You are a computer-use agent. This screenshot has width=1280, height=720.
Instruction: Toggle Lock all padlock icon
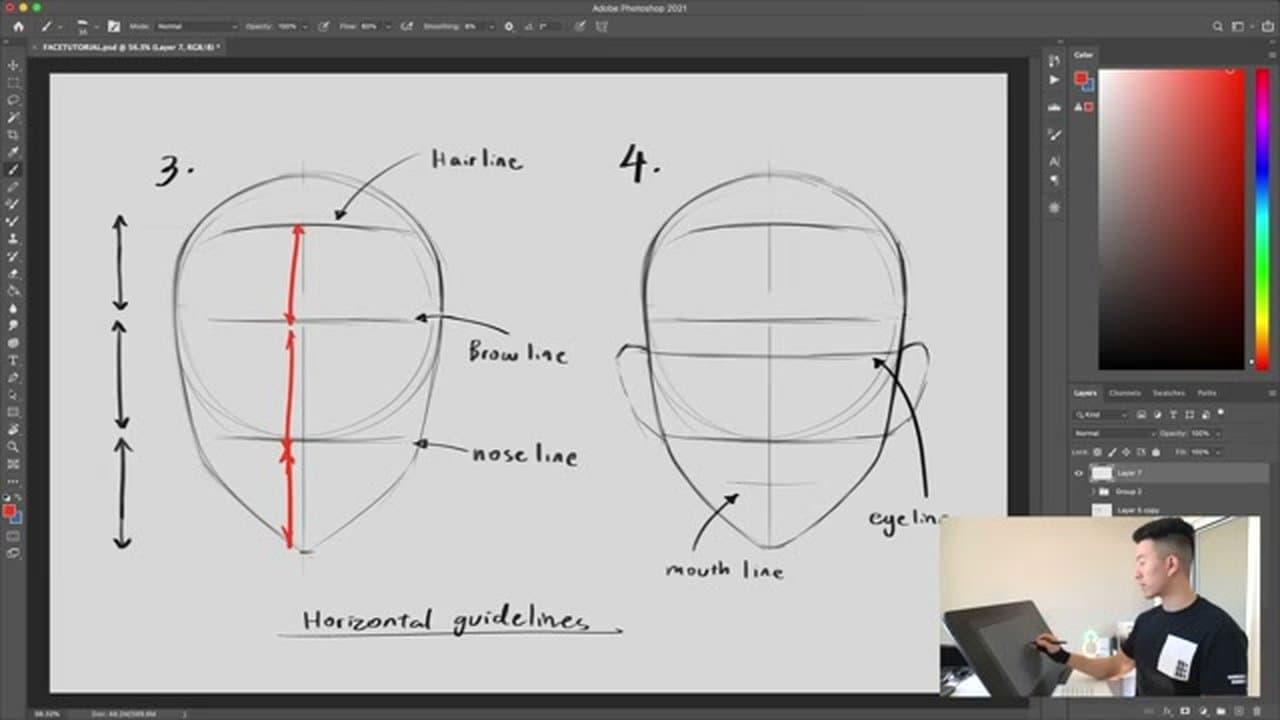pyautogui.click(x=1155, y=452)
